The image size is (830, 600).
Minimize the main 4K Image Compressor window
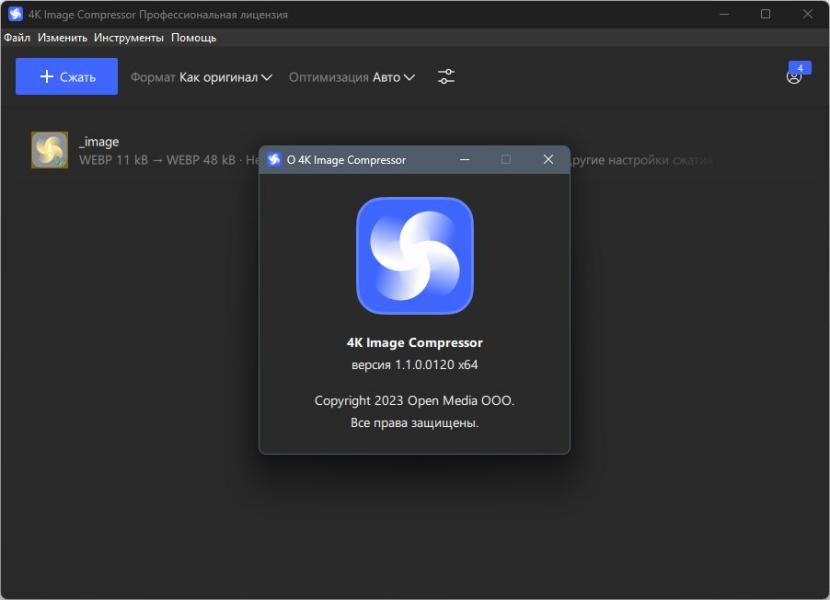724,14
